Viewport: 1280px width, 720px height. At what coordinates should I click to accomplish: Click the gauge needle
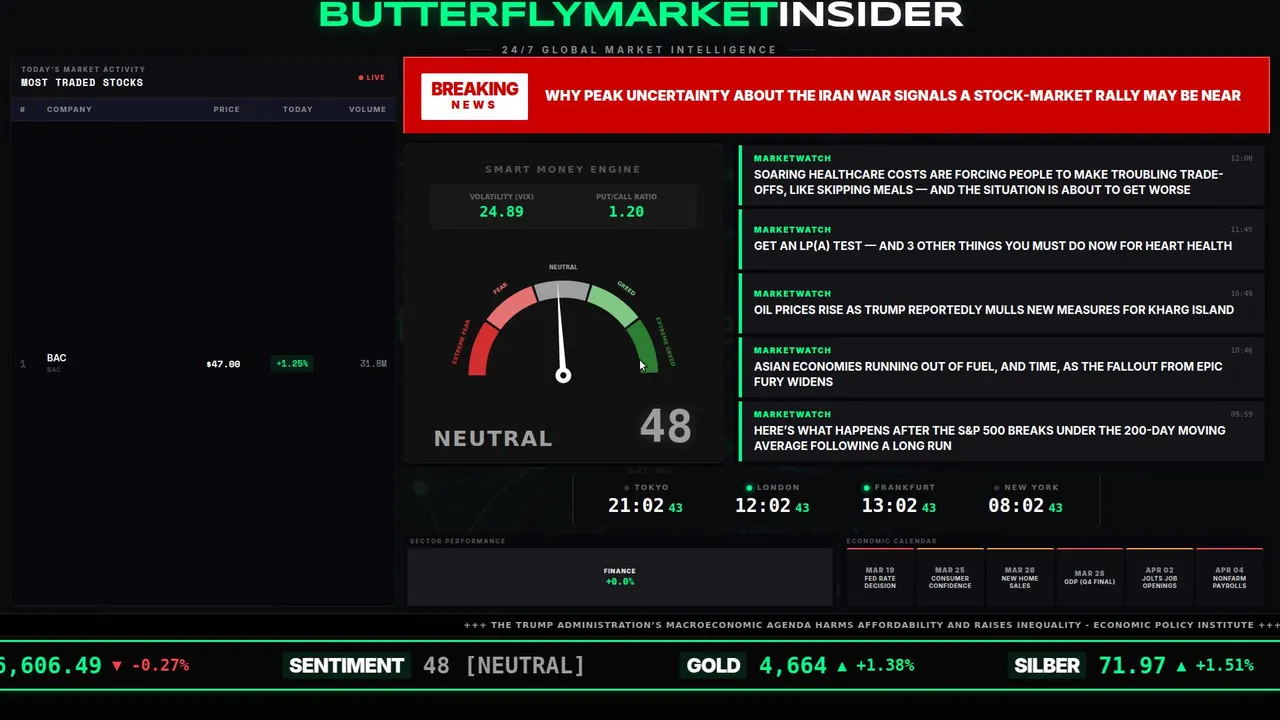click(561, 330)
